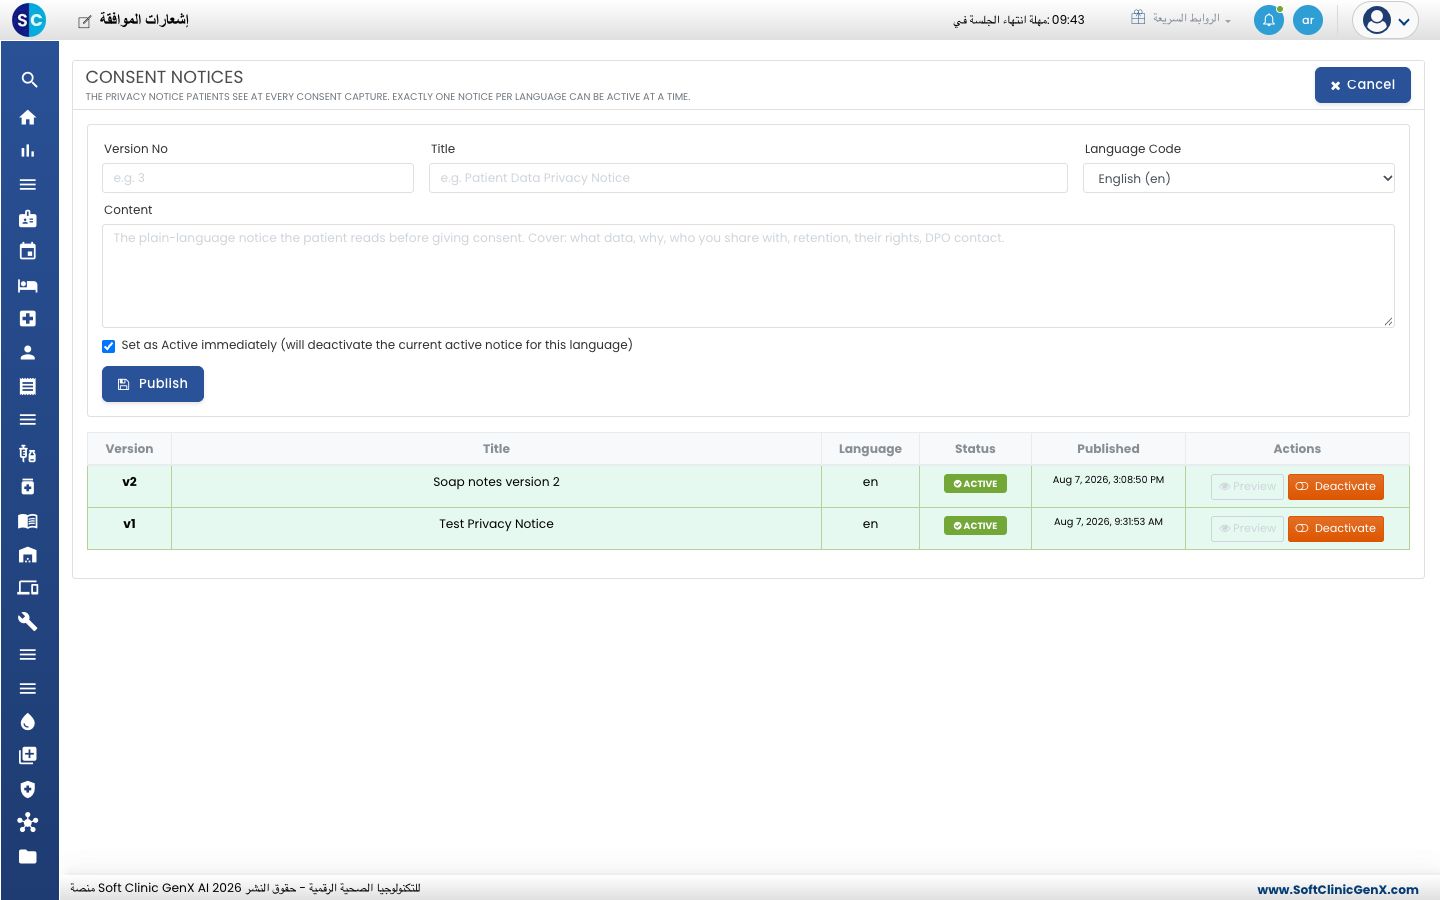
Task: Open the devices laptop-phone sidebar icon
Action: pos(28,588)
